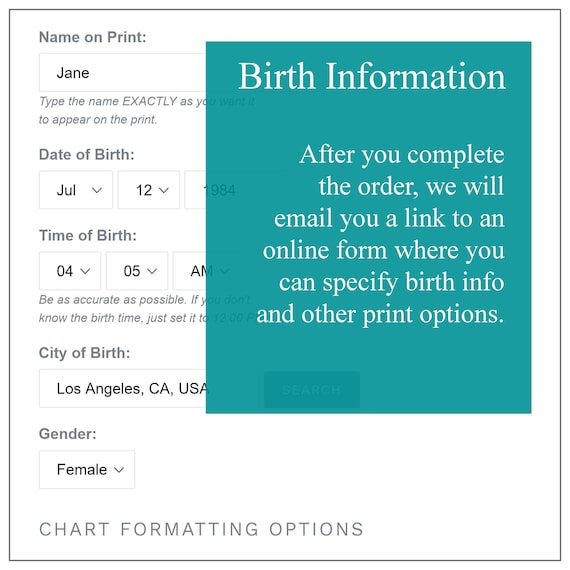
Task: Click the City of Birth input field
Action: point(145,388)
